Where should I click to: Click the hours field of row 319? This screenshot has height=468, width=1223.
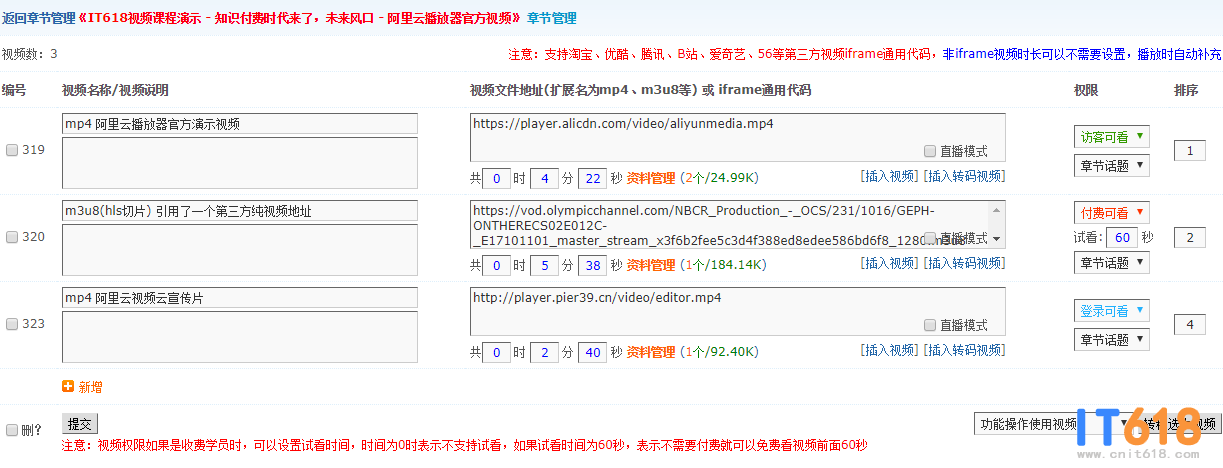pyautogui.click(x=496, y=179)
